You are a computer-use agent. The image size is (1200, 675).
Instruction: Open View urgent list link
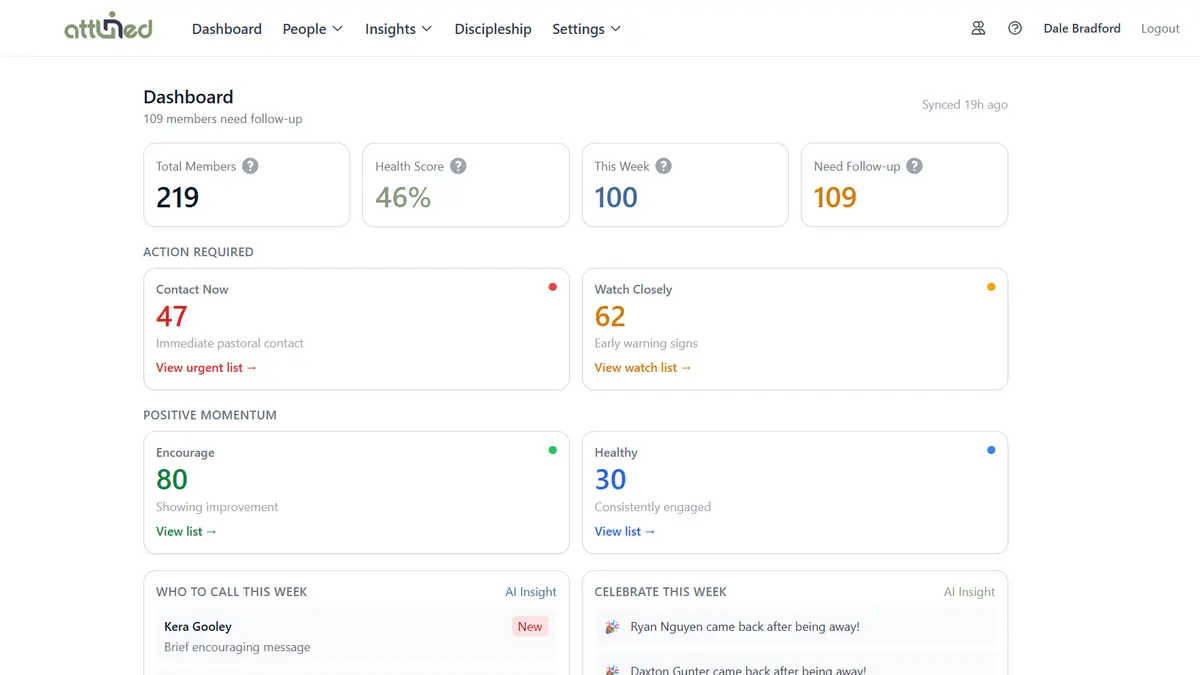pos(206,368)
